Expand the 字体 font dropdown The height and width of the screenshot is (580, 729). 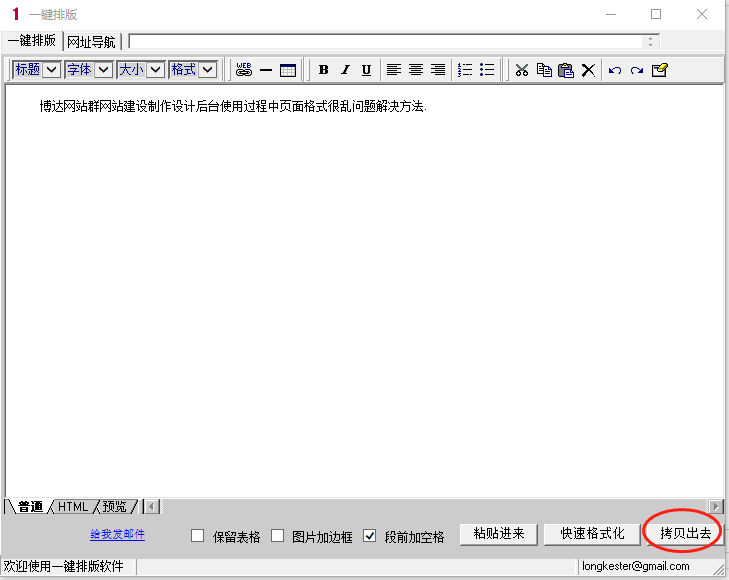103,70
